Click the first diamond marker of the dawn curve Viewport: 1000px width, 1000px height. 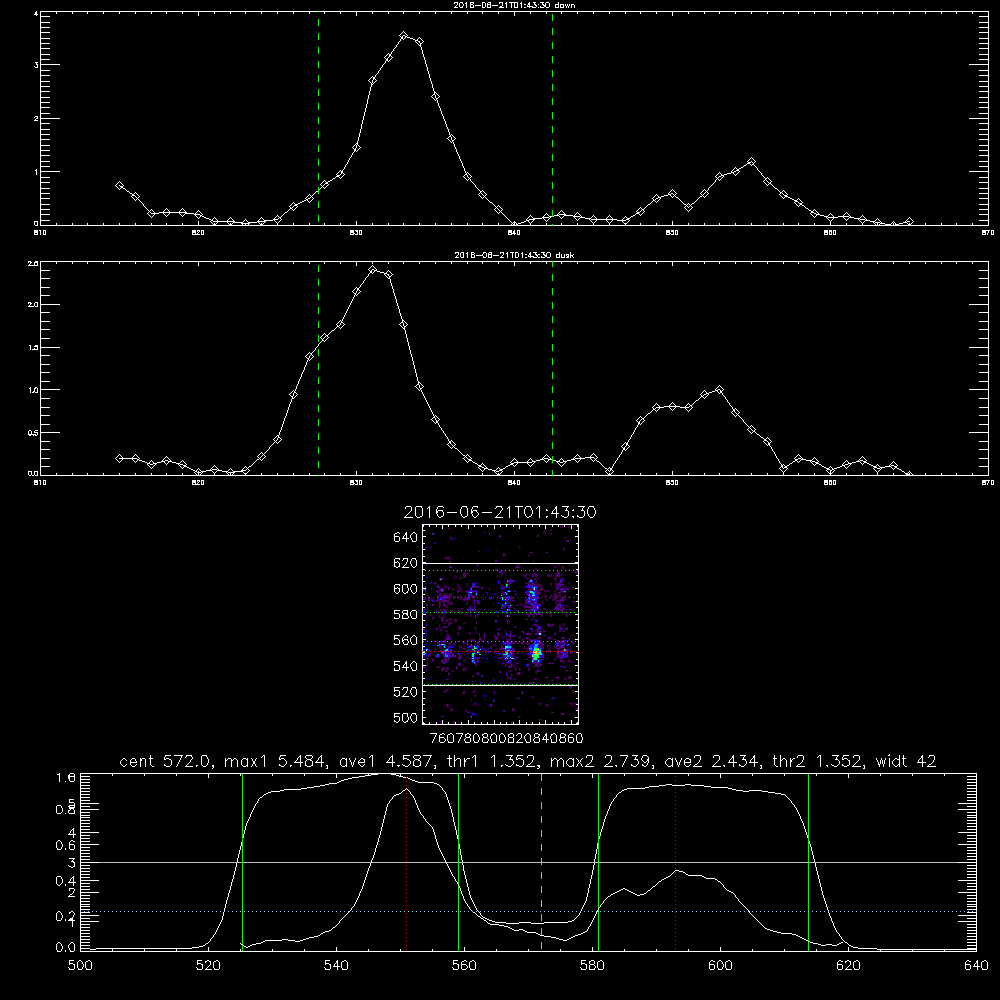coord(119,186)
